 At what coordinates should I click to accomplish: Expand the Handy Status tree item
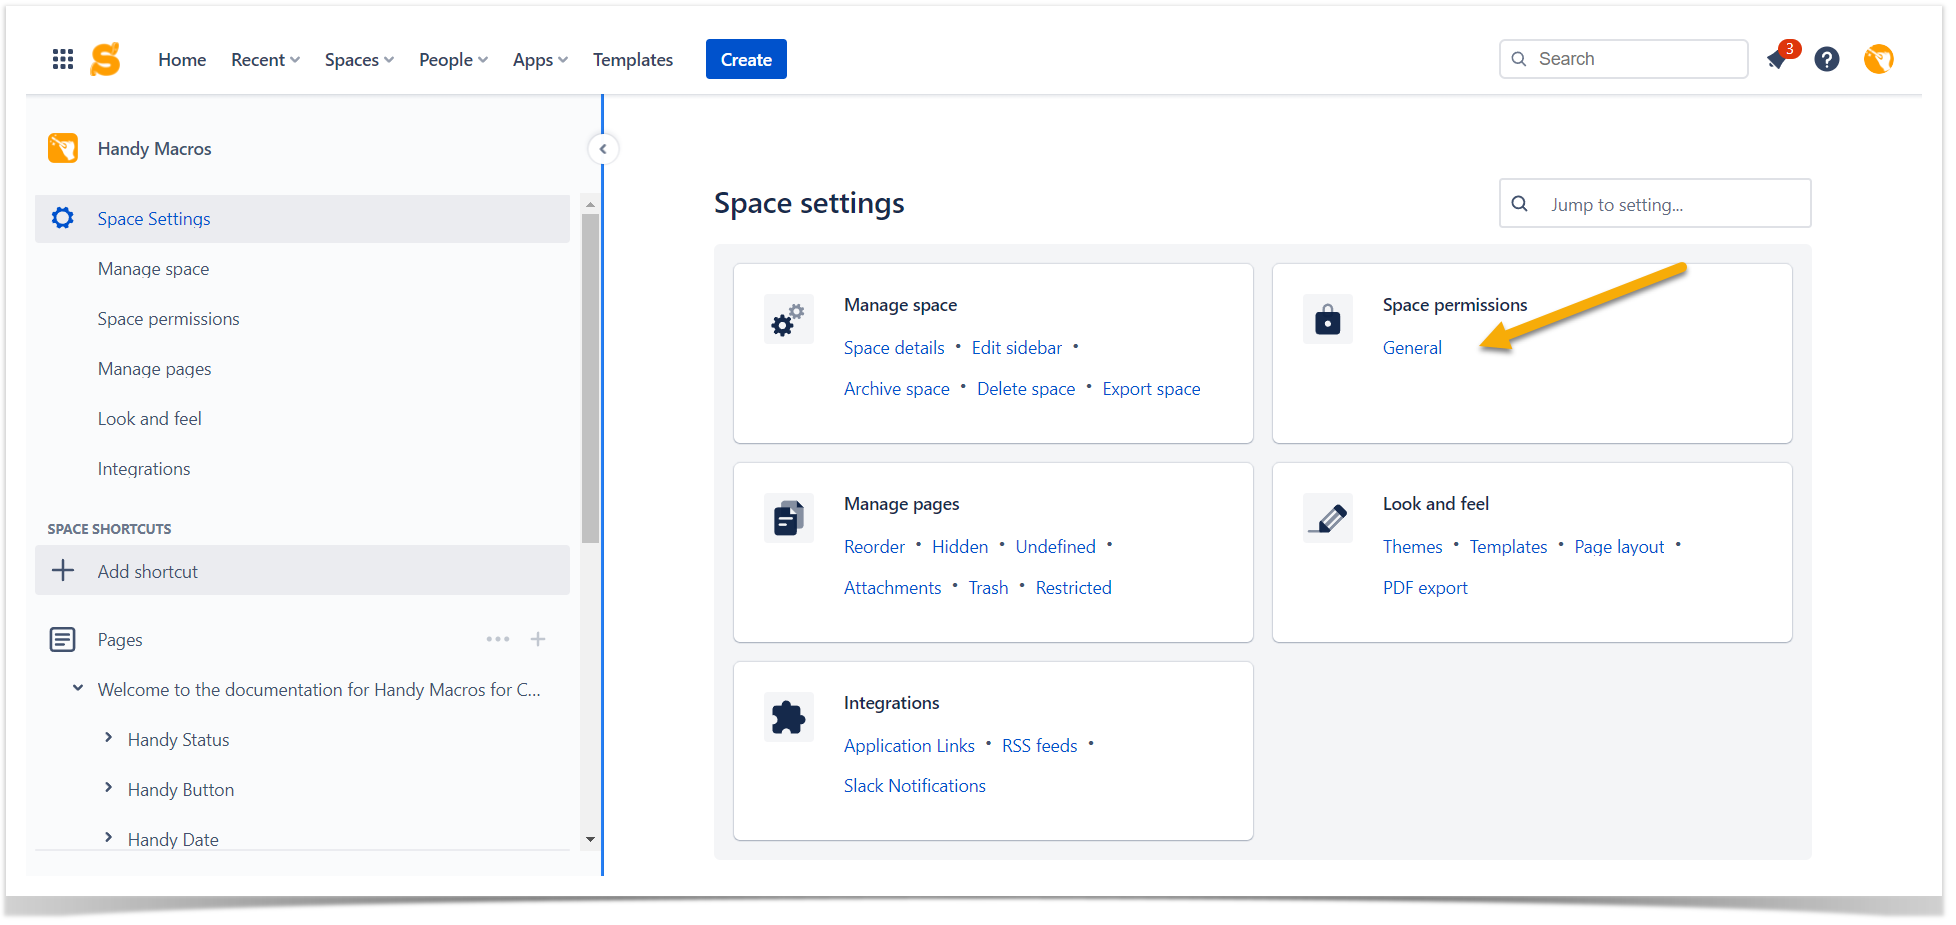[x=108, y=738]
